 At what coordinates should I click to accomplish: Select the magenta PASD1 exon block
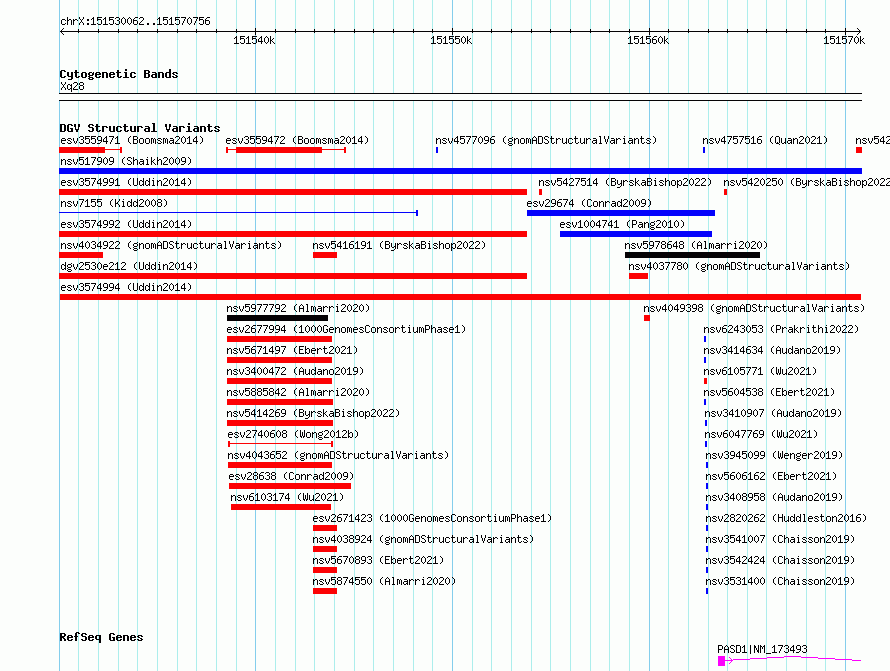coord(721,661)
